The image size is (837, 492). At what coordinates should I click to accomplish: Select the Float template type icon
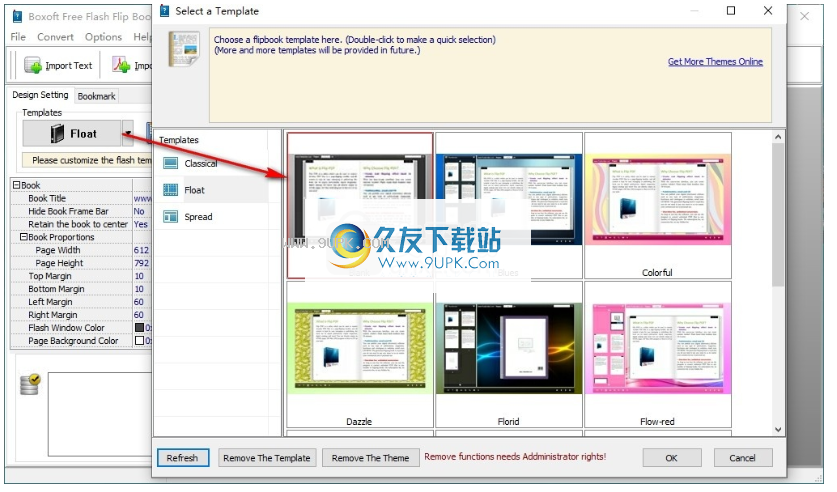(x=170, y=190)
